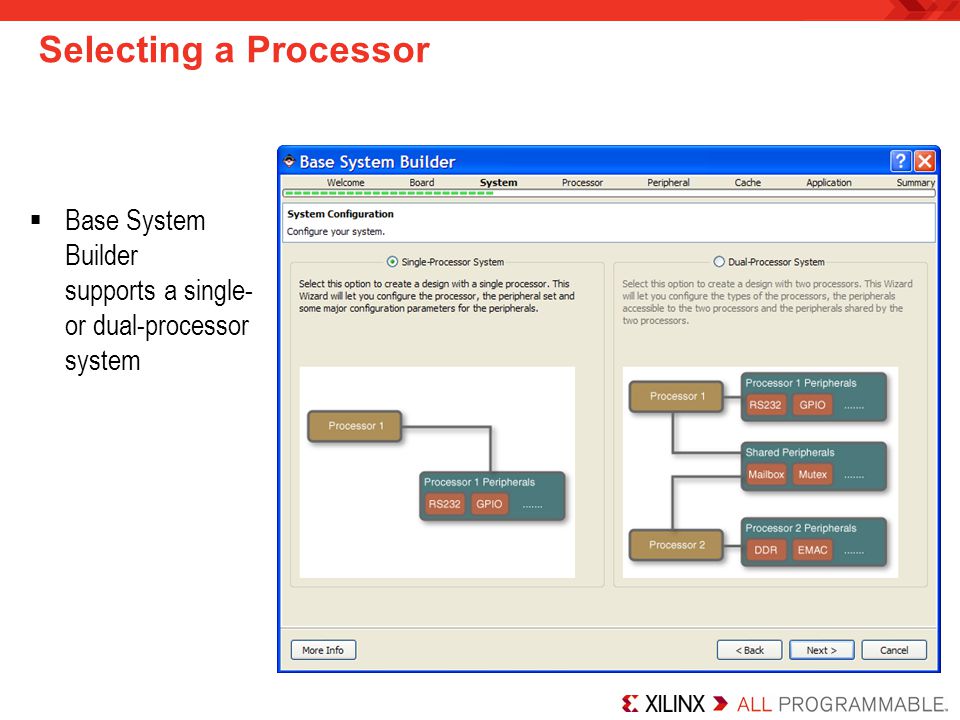Click the Mailbox block in Shared Peripherals
Screen dimensions: 960x720
pos(766,474)
